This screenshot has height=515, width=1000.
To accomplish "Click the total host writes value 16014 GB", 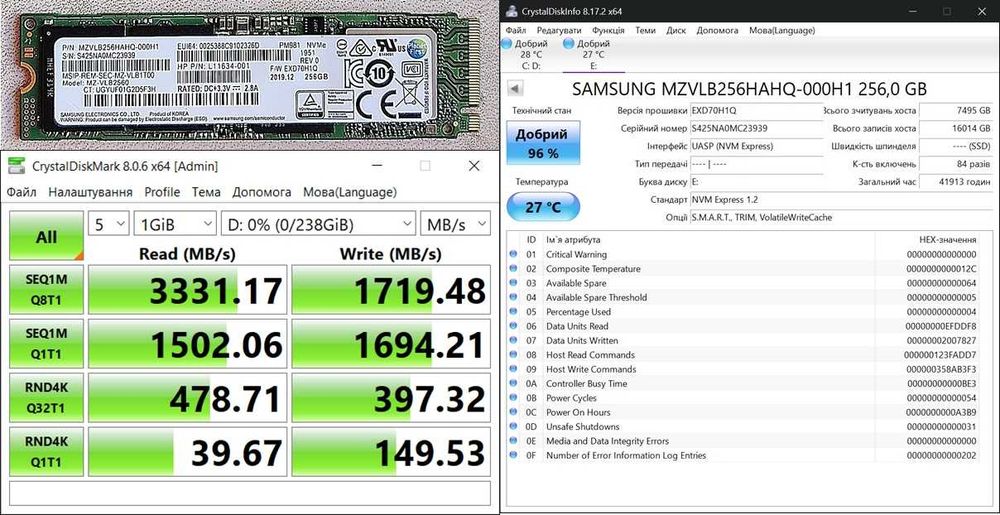I will pos(956,128).
